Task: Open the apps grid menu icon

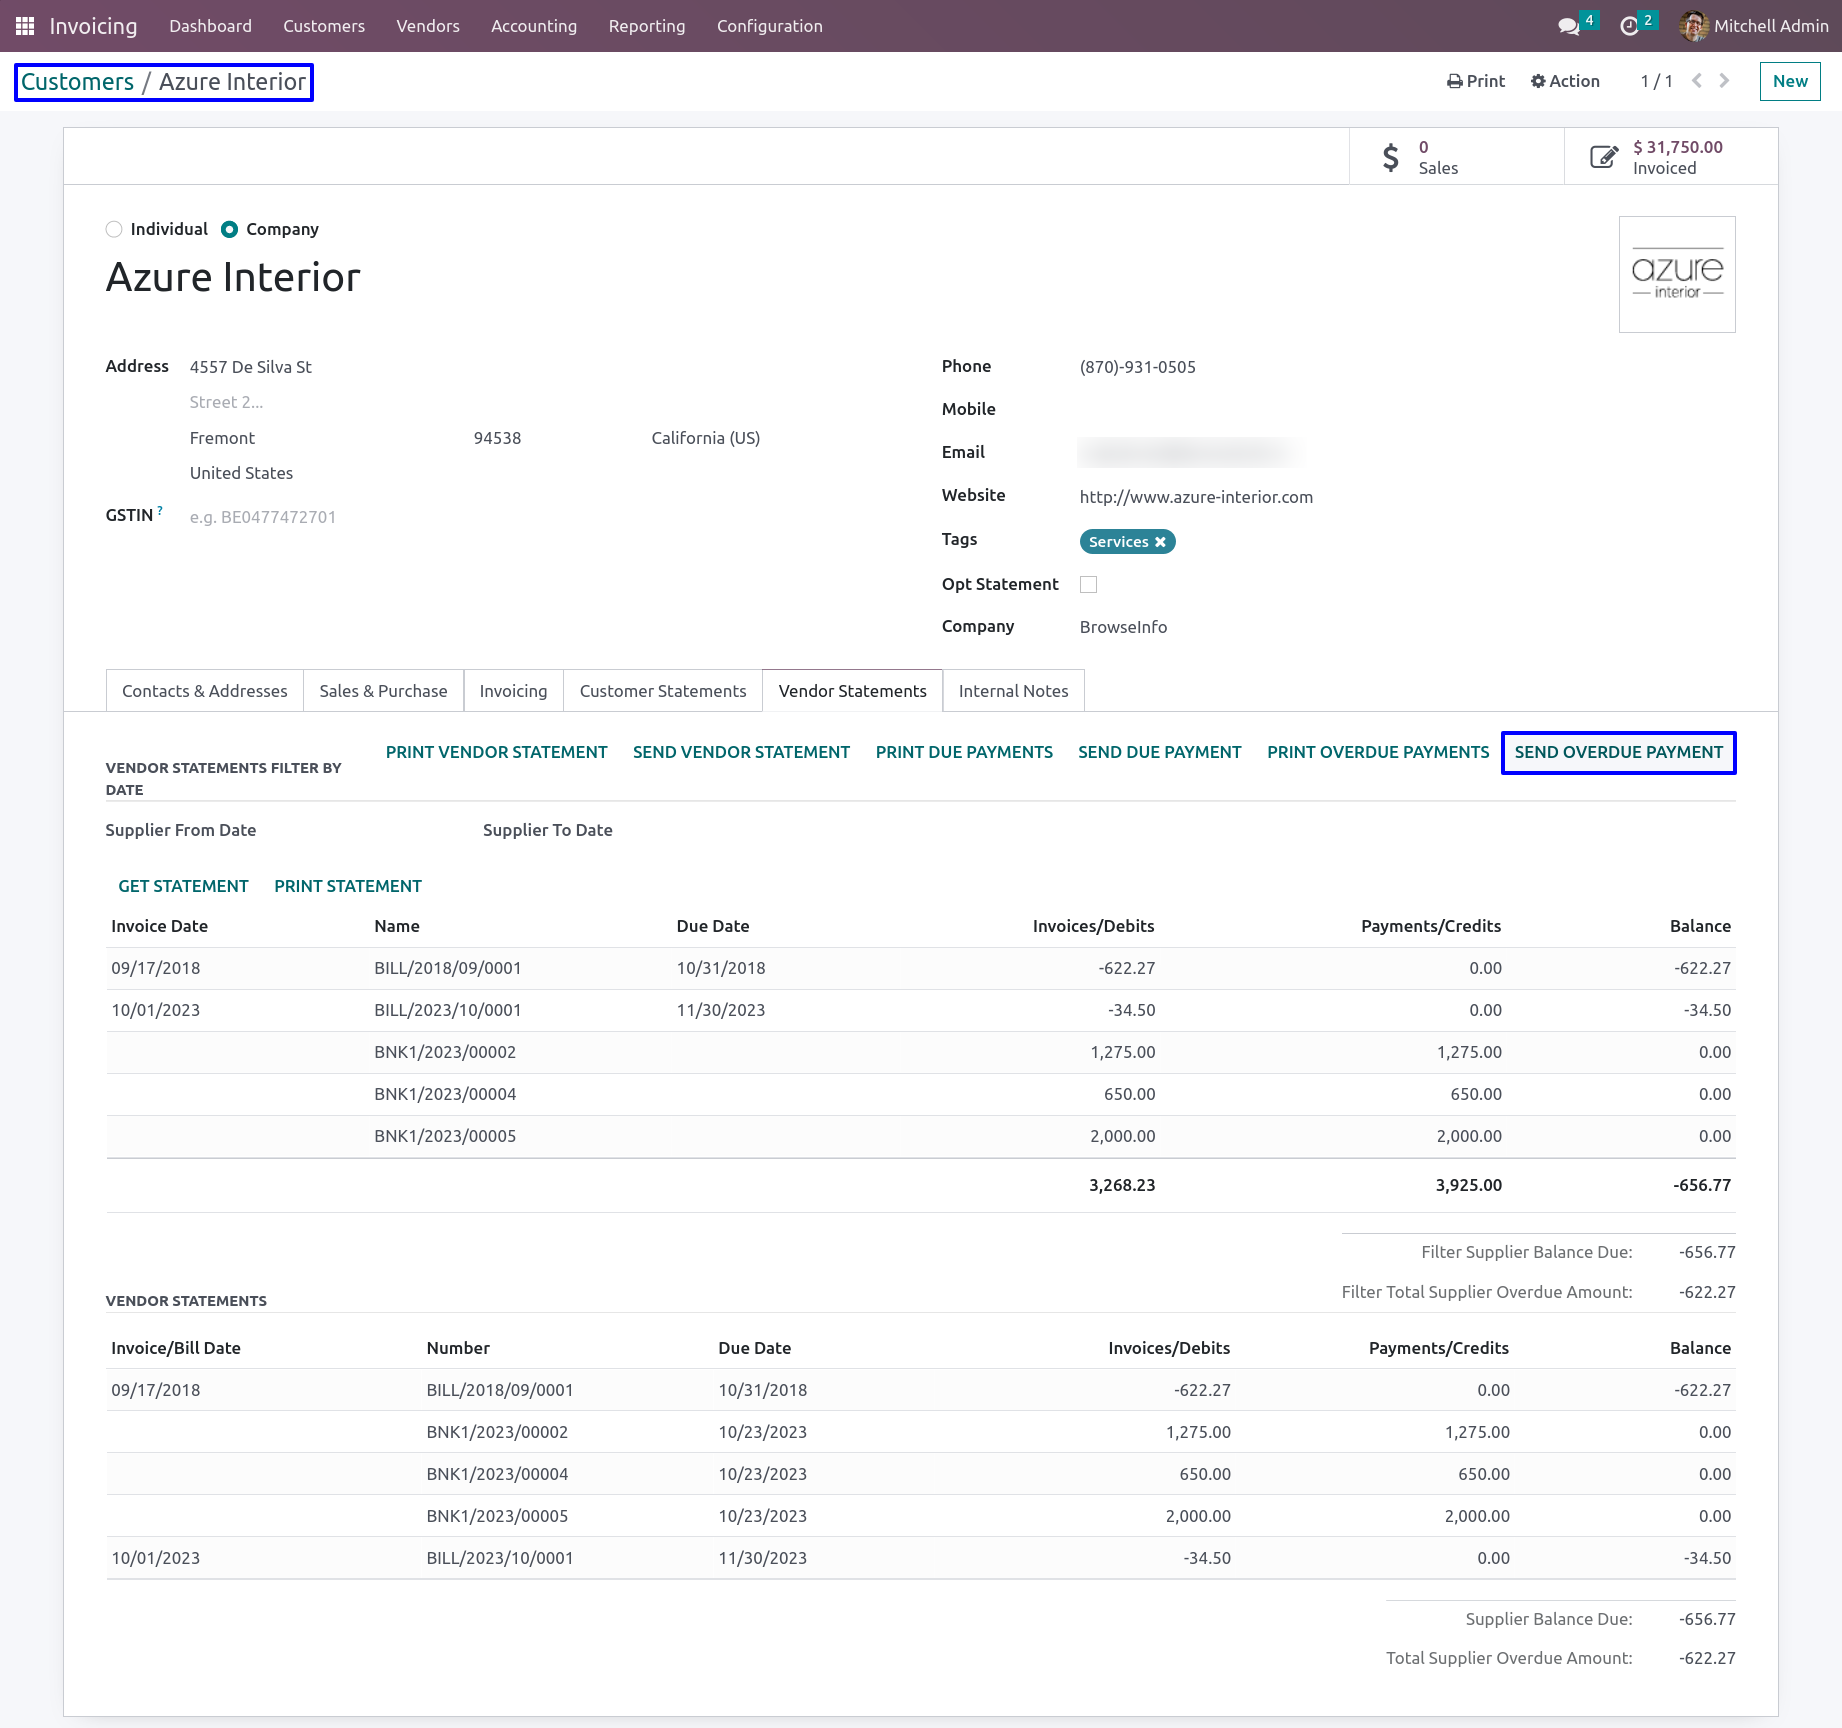Action: point(25,26)
